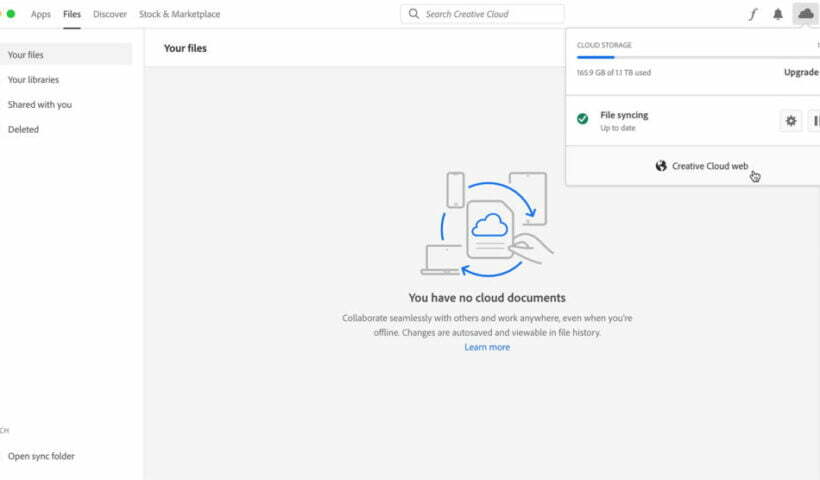Image resolution: width=820 pixels, height=480 pixels.
Task: Click the cloud storage usage bar
Action: click(x=698, y=57)
